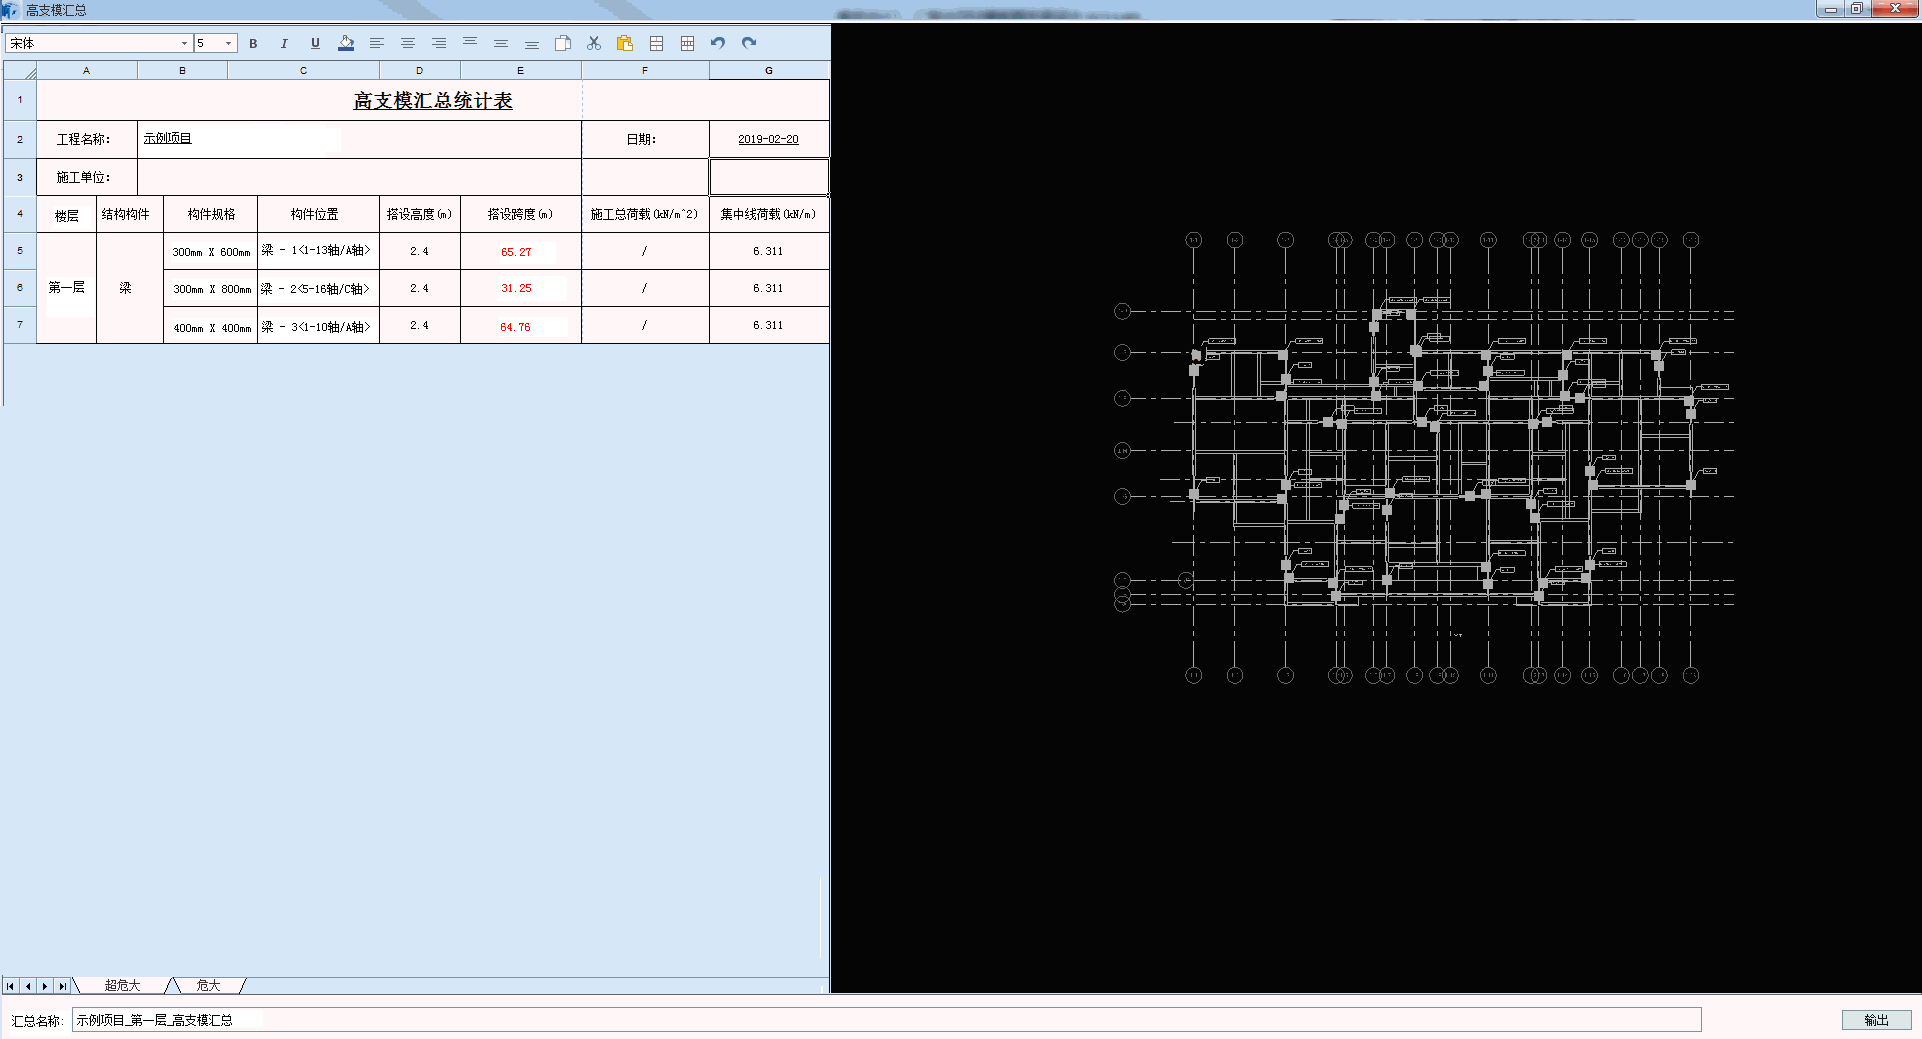The image size is (1922, 1039).
Task: Click the select-all corner of spreadsheet
Action: [x=20, y=71]
